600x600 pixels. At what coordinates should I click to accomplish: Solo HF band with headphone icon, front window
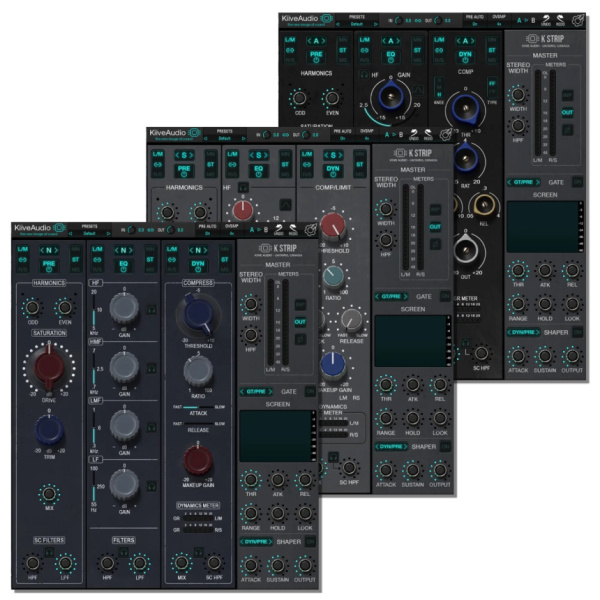click(152, 309)
